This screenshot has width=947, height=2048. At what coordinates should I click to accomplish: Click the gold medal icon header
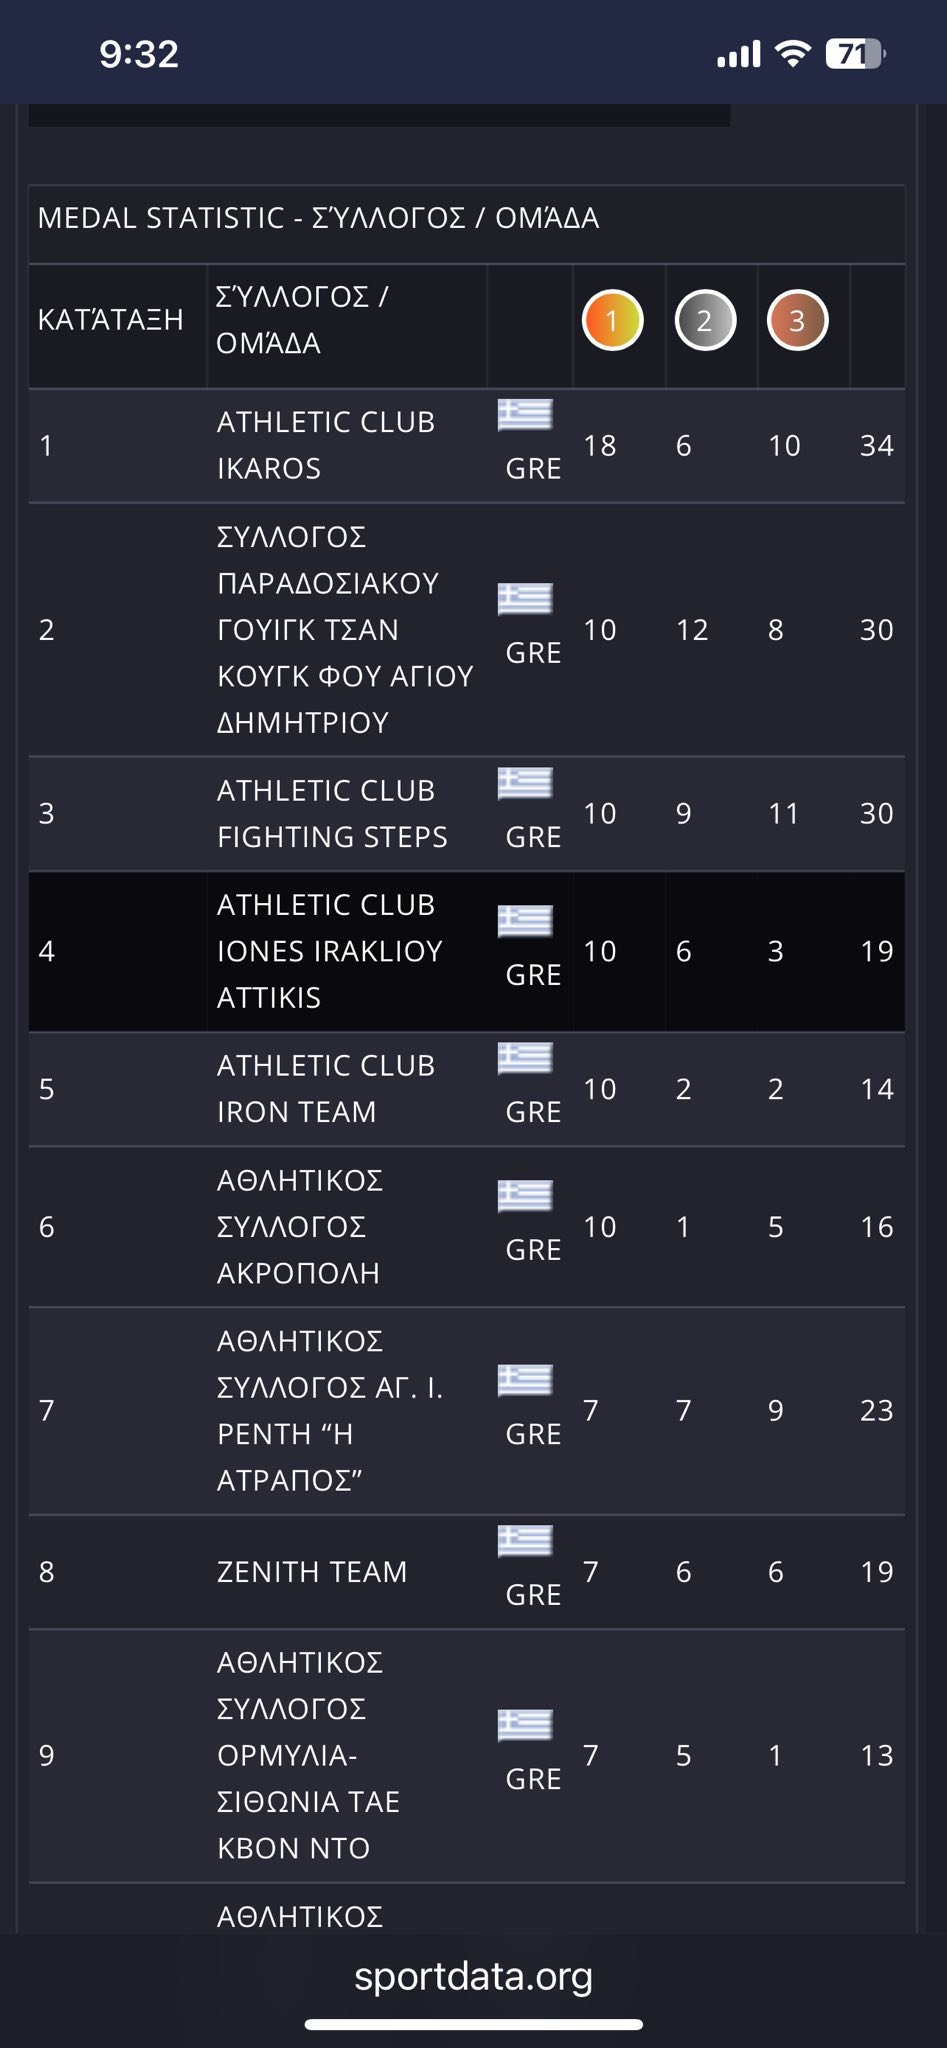(612, 321)
